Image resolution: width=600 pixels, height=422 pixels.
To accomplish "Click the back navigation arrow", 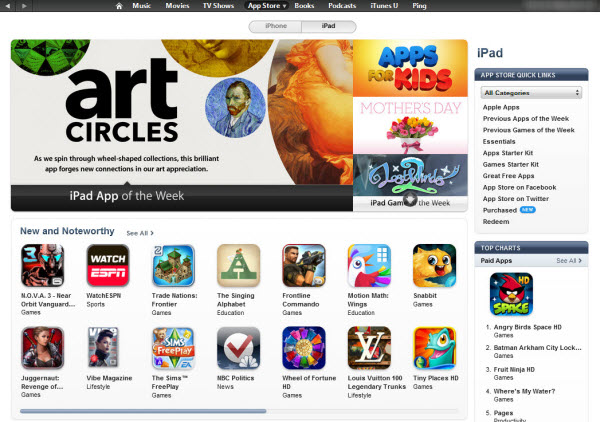I will coord(8,6).
